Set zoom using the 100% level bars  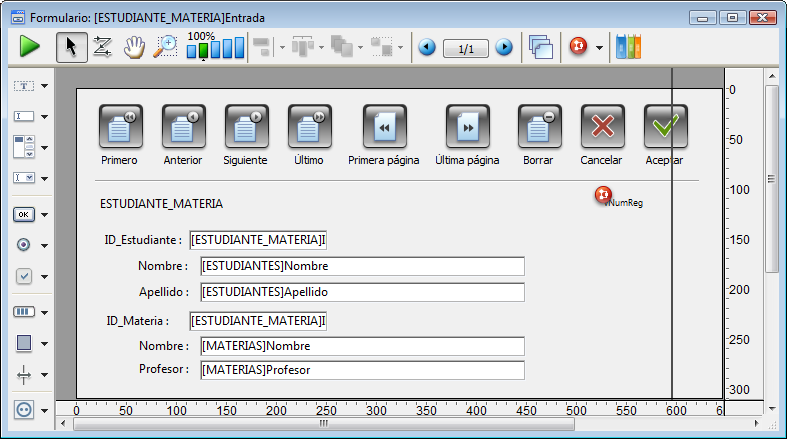tap(215, 48)
